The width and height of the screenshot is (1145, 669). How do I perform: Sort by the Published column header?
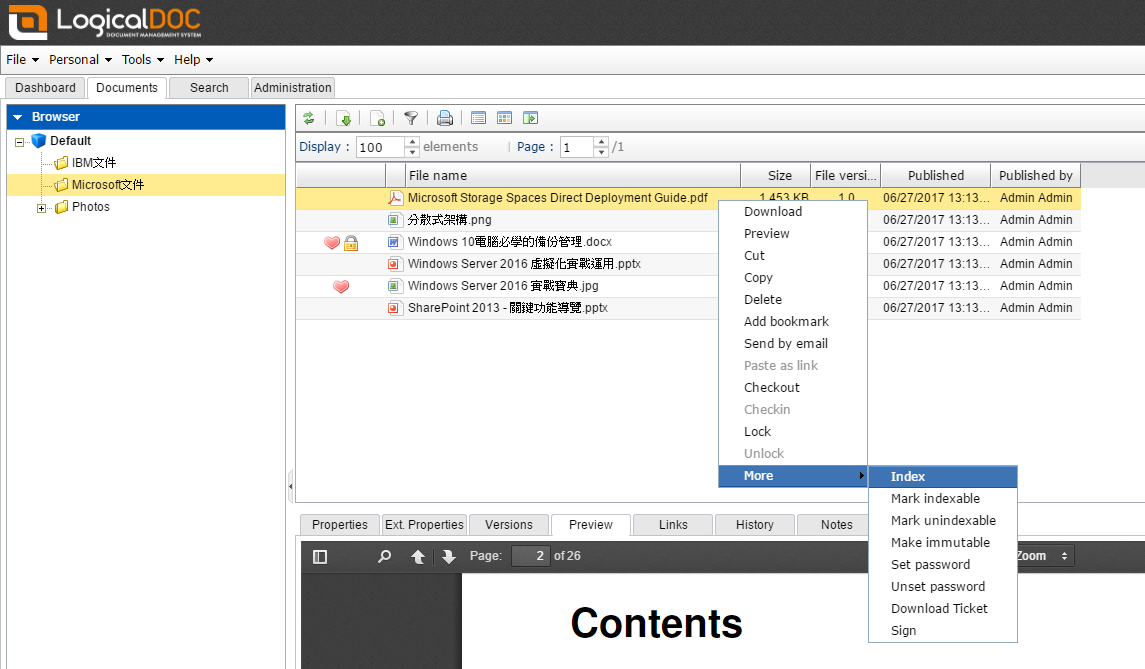[935, 175]
